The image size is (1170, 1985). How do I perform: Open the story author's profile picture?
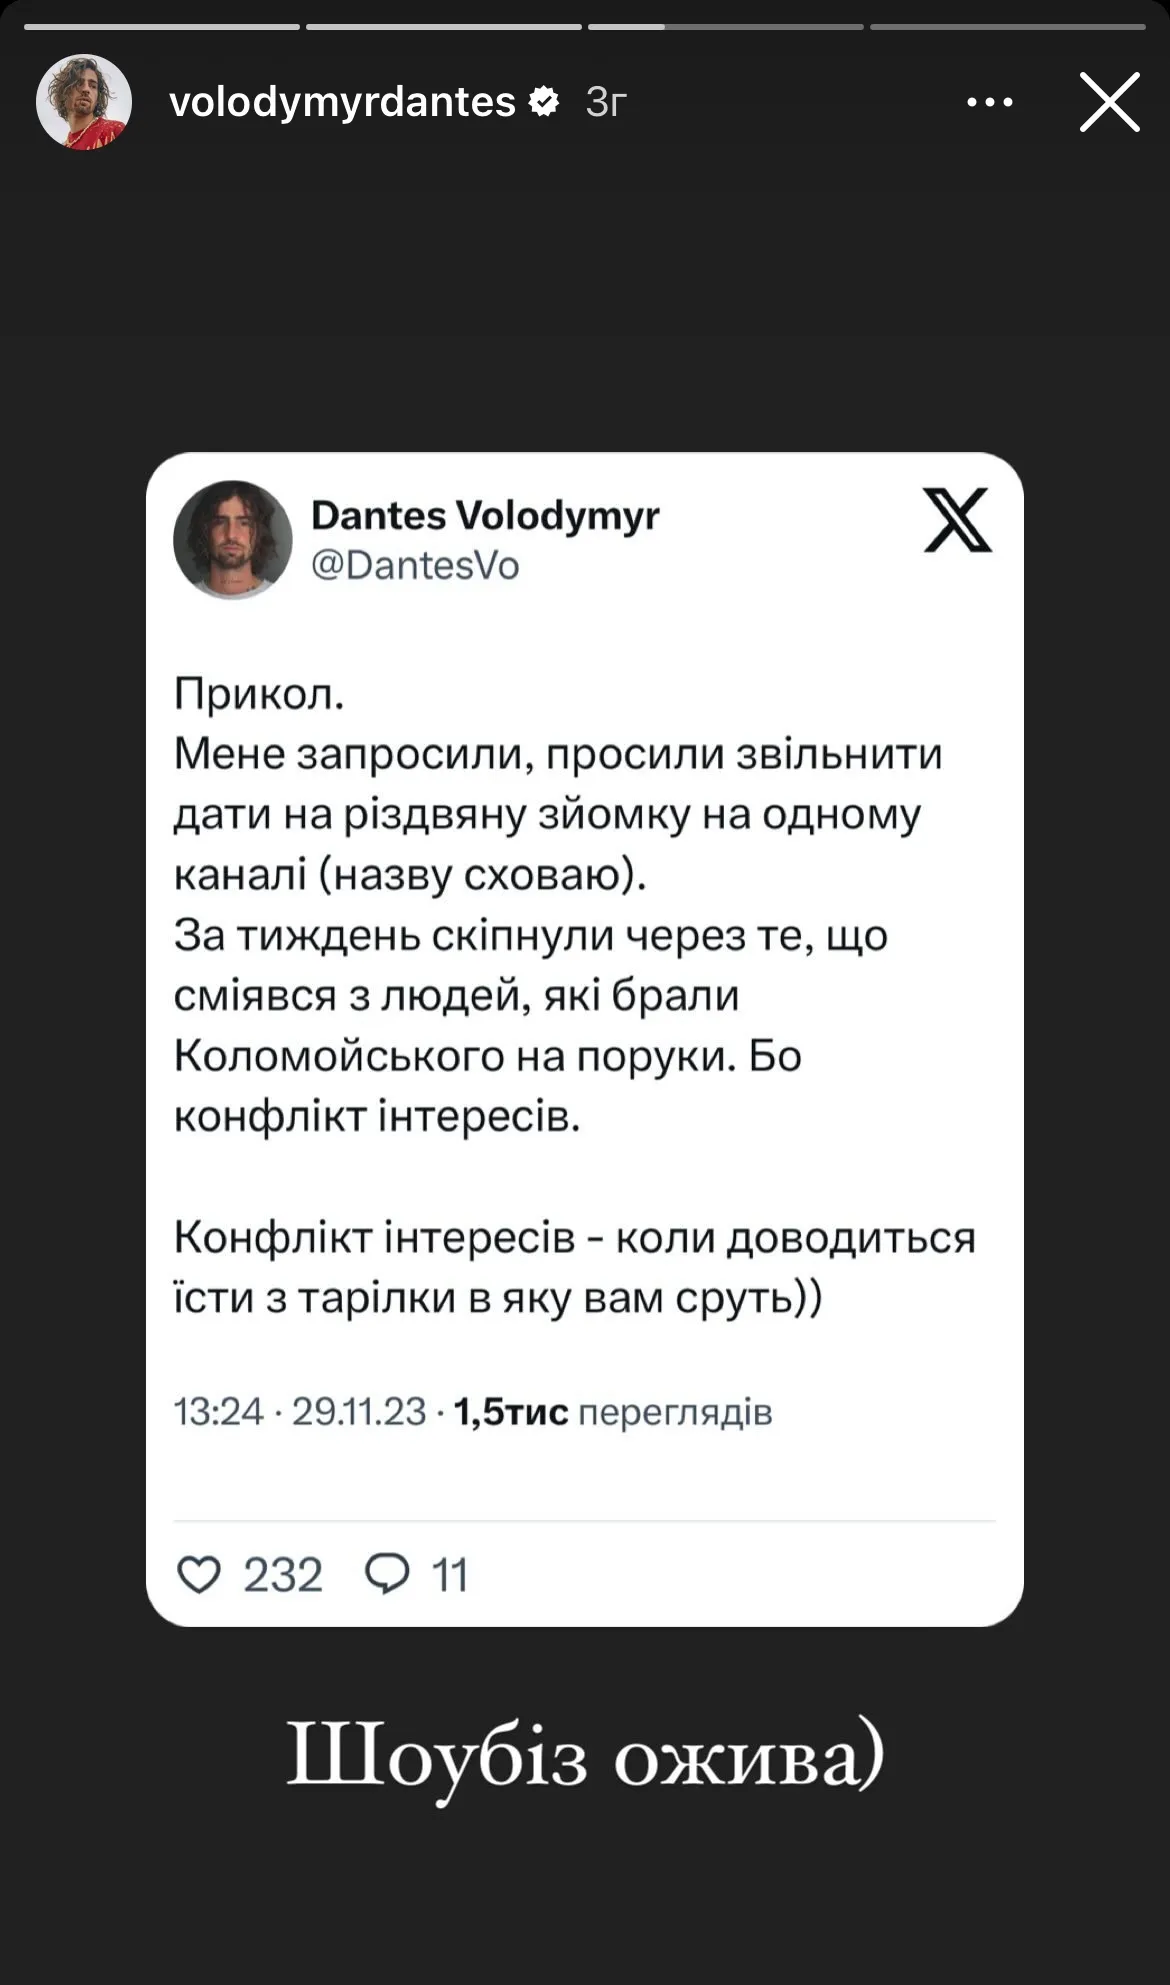click(84, 102)
